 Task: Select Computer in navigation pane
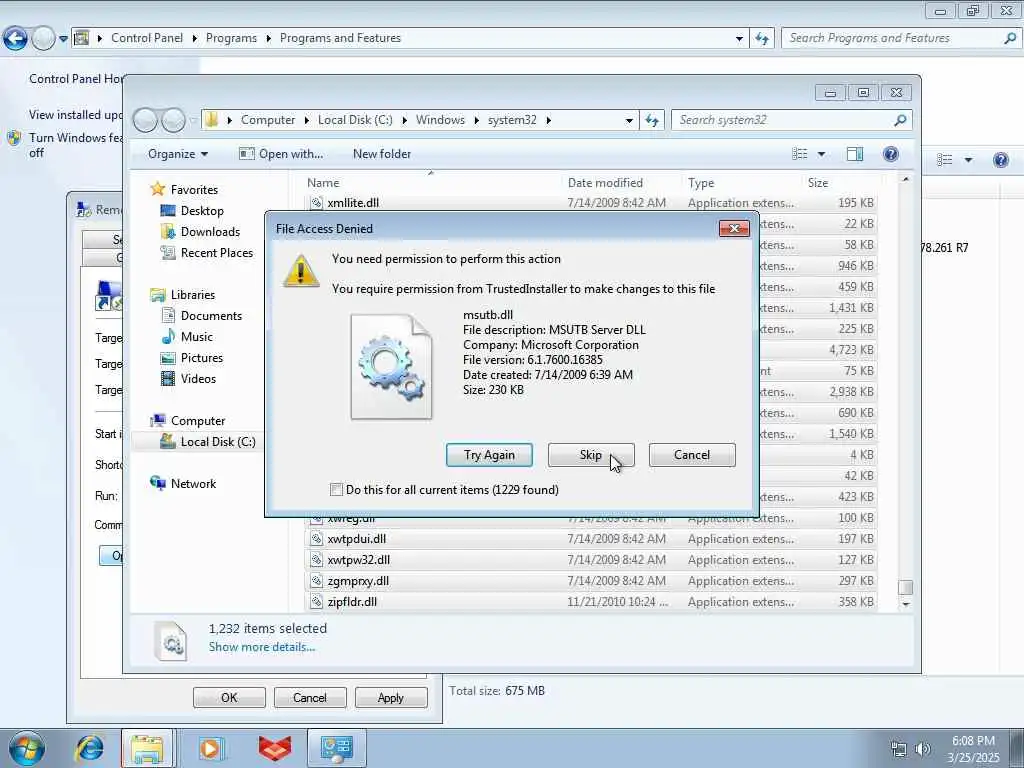click(x=197, y=421)
